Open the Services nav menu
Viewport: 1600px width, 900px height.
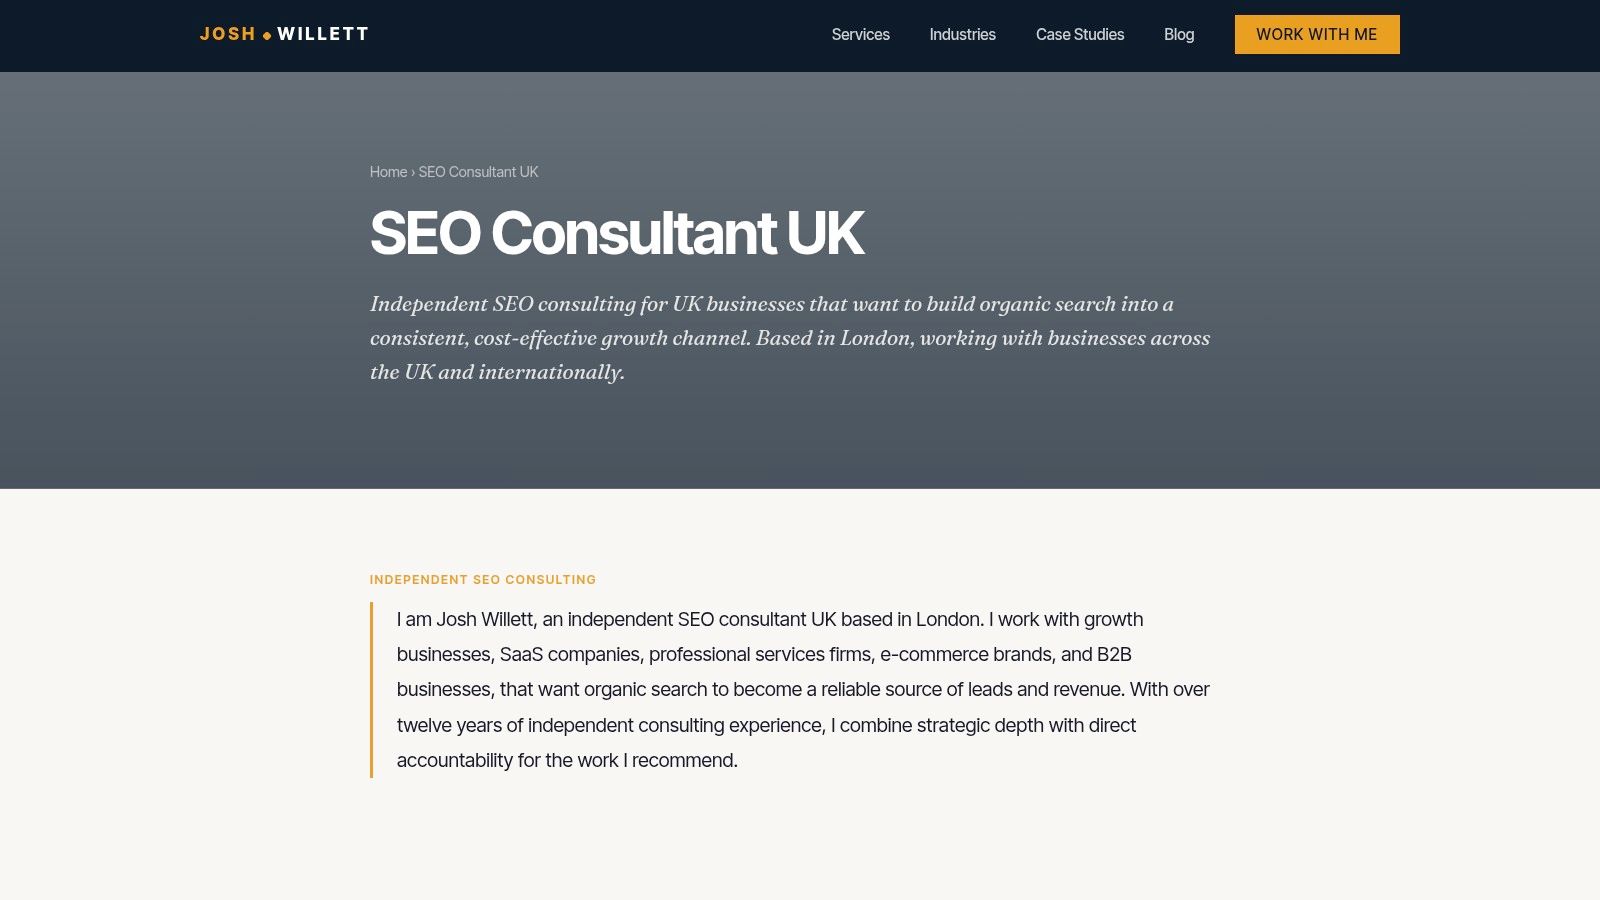(x=860, y=34)
